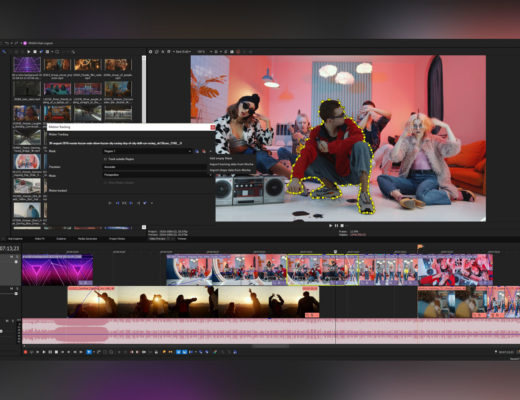The height and width of the screenshot is (400, 520).
Task: Open the preview zoom percentage dropdown
Action: point(204,52)
